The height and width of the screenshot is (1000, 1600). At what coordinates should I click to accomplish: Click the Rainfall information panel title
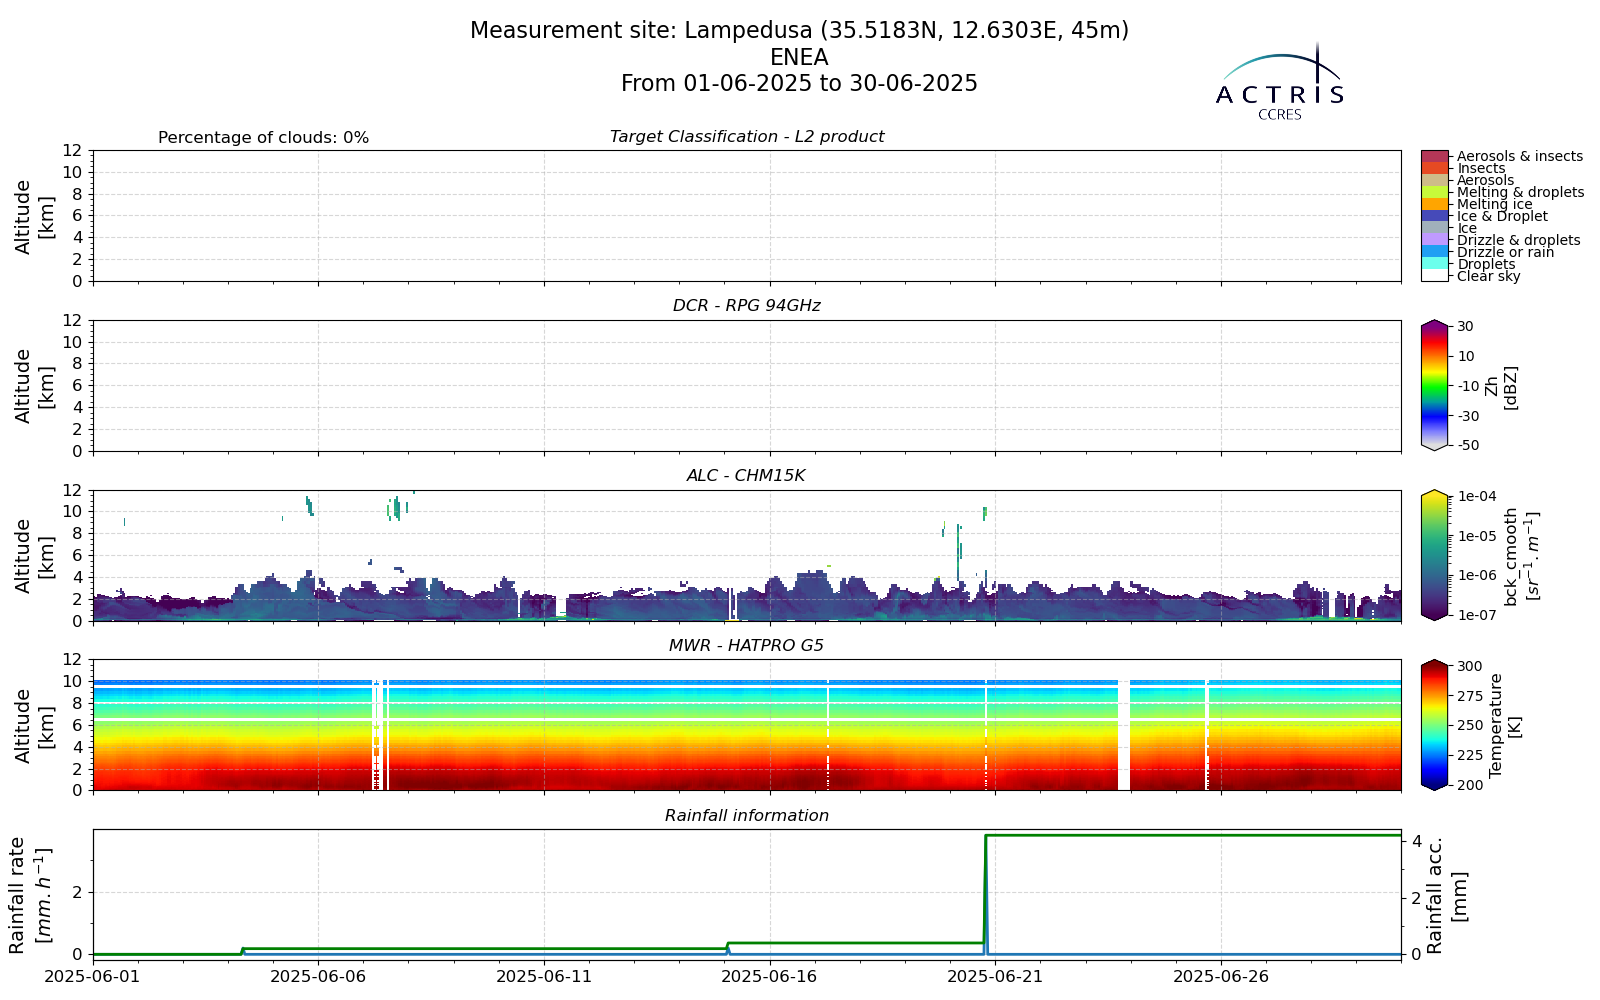[x=747, y=816]
